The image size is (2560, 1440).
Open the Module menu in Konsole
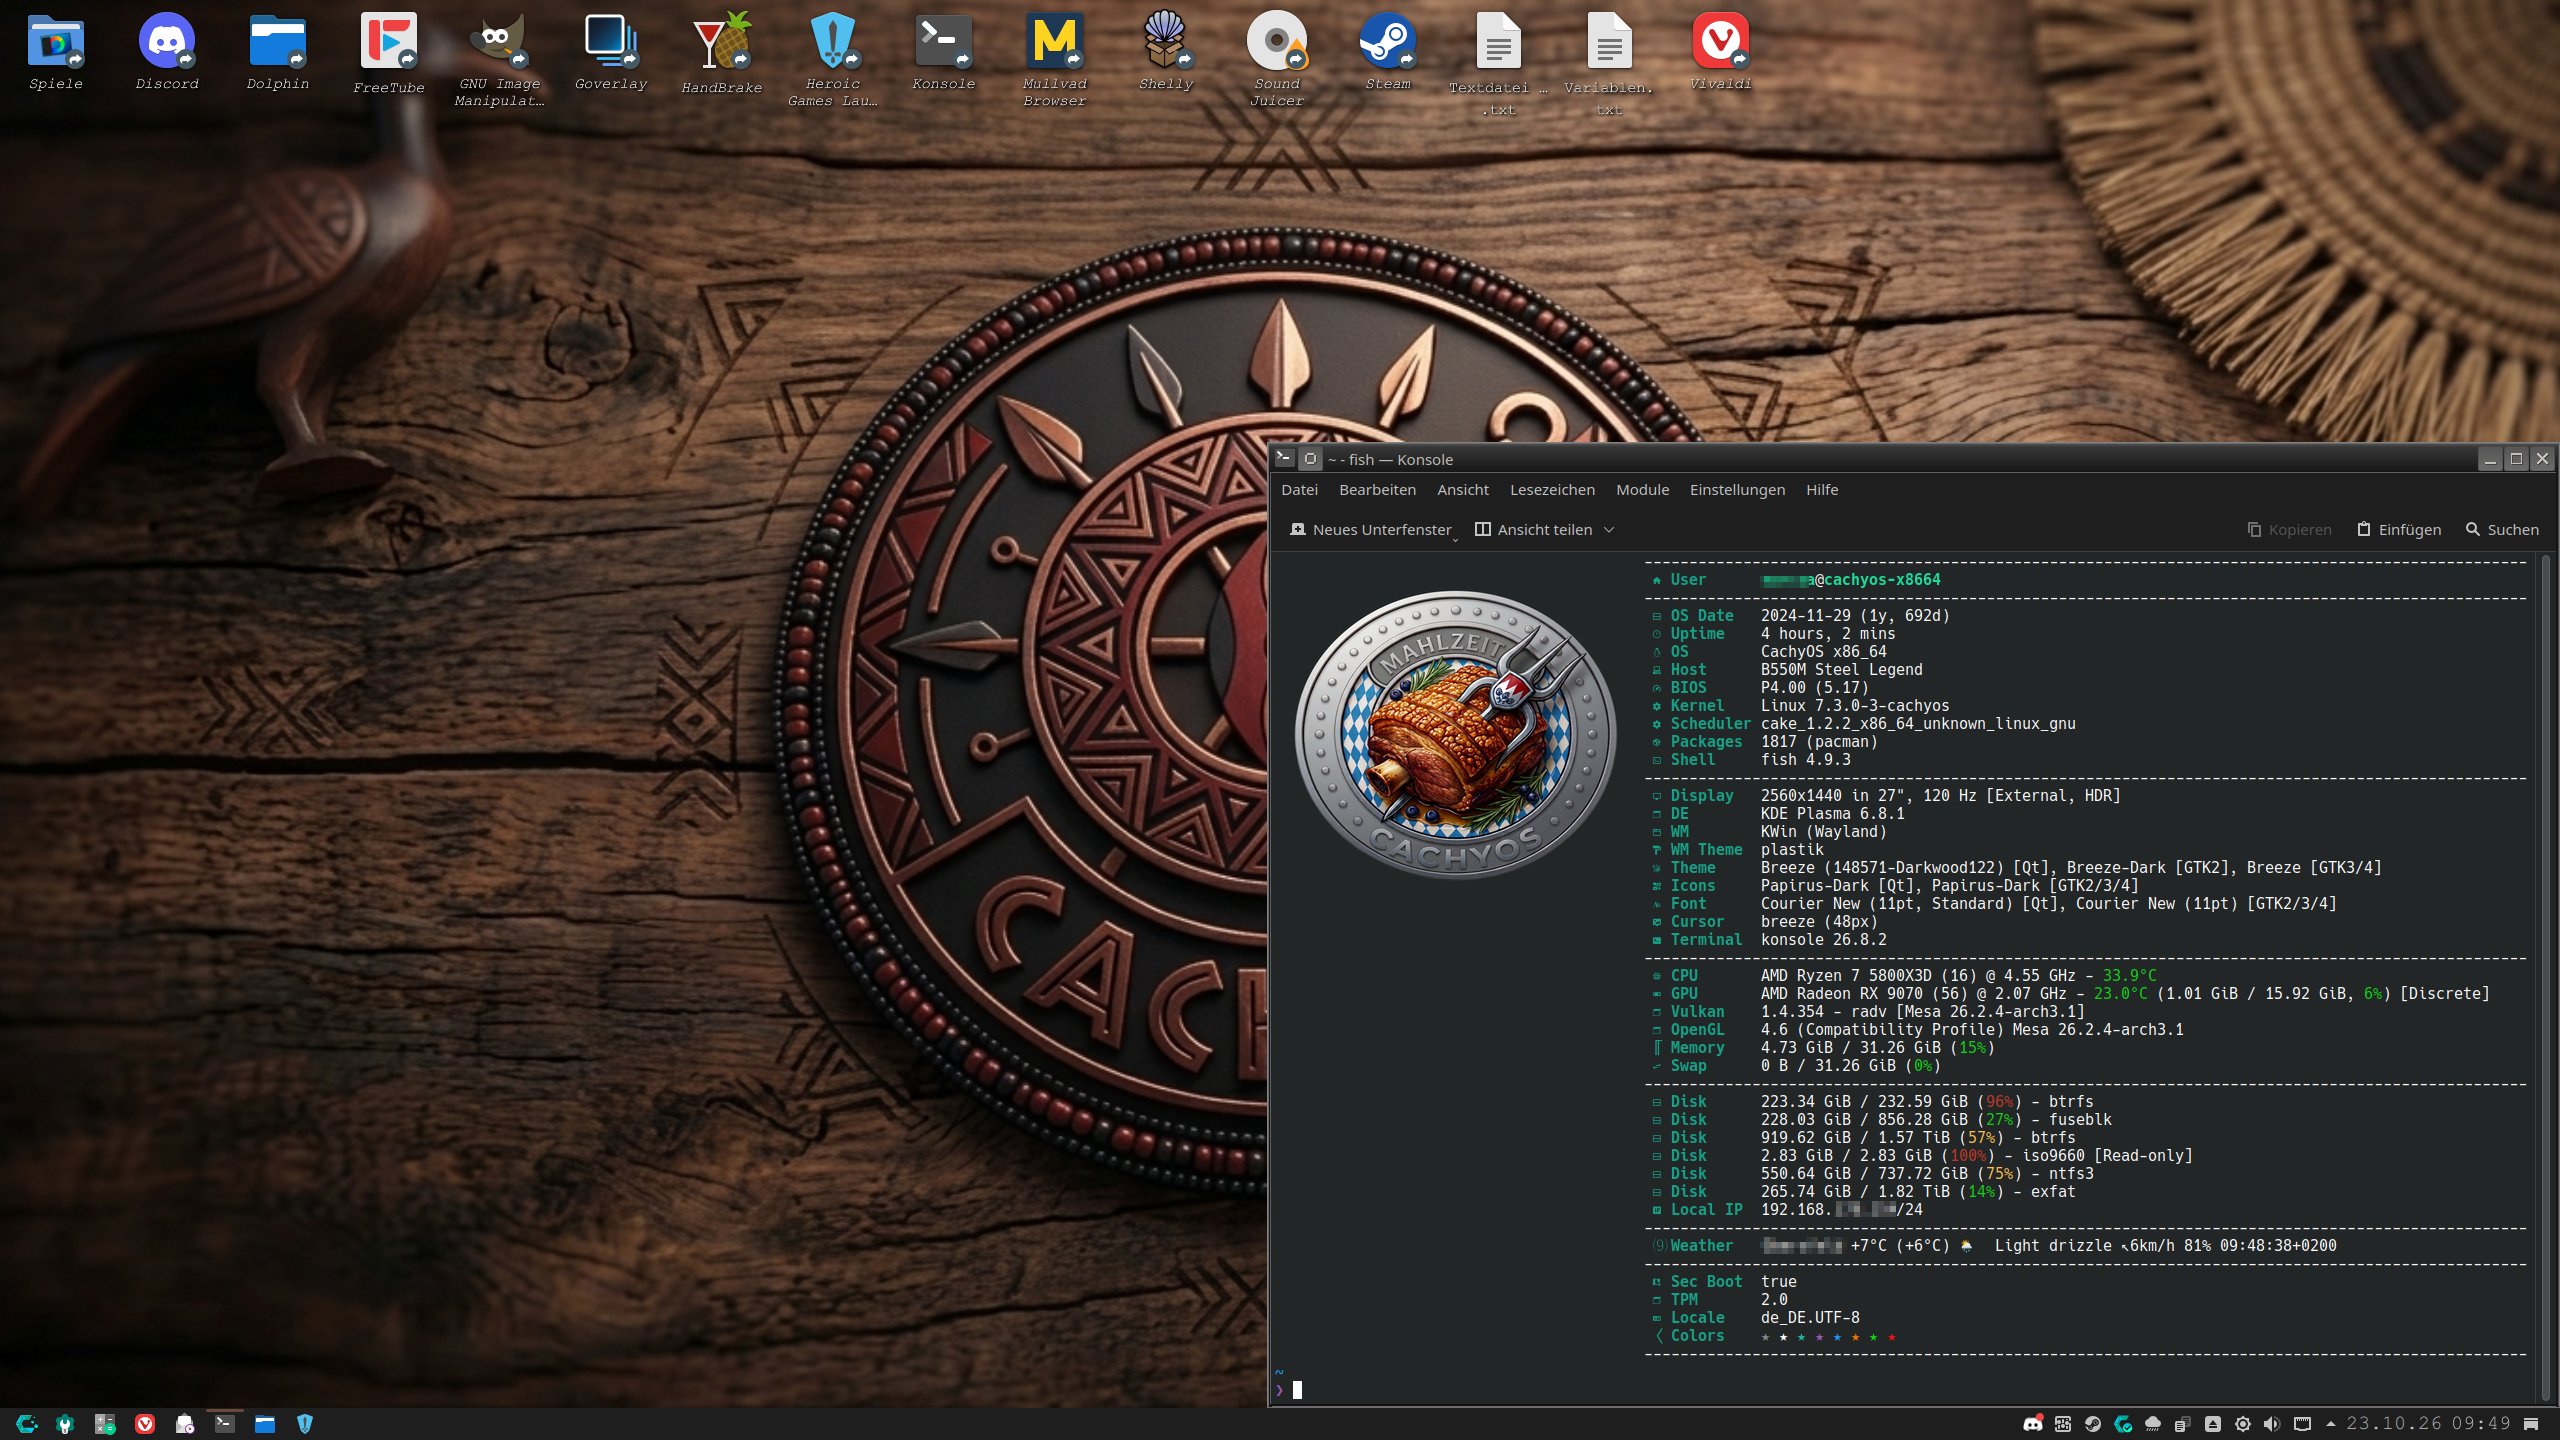[1642, 490]
